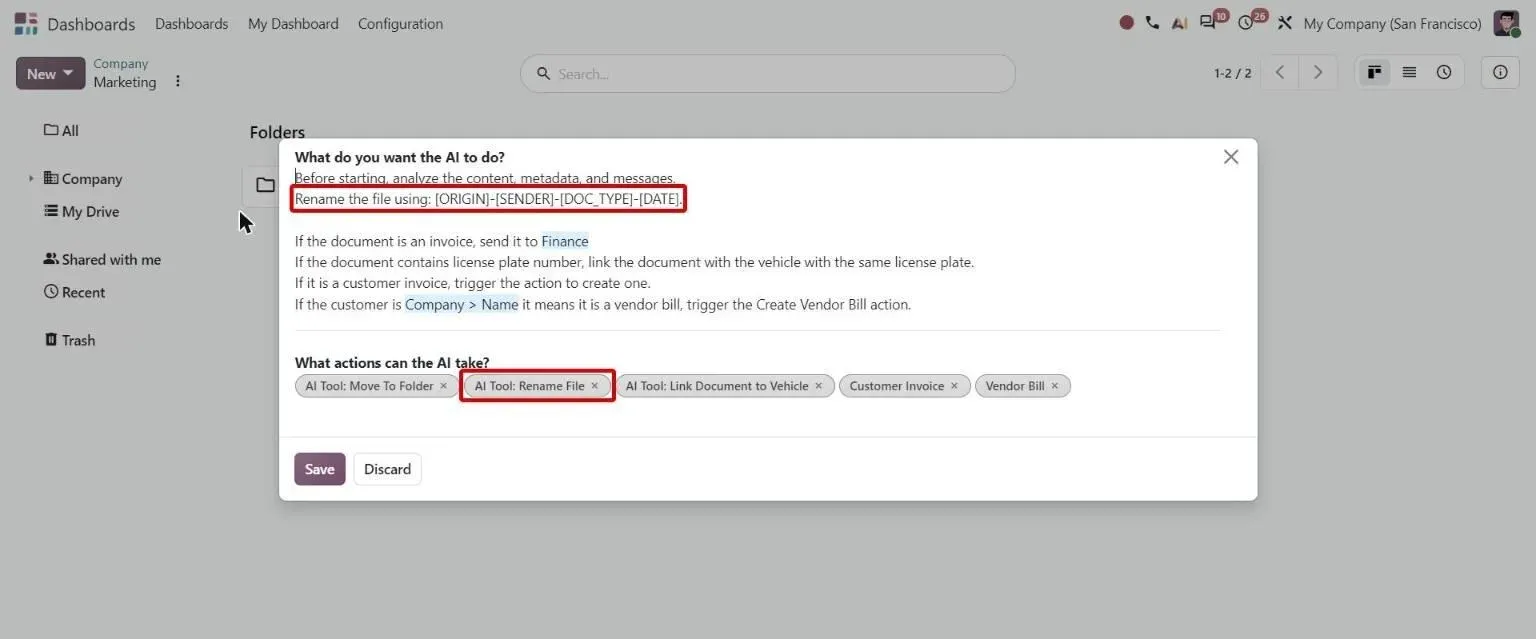Discard the AI instructions changes

387,469
